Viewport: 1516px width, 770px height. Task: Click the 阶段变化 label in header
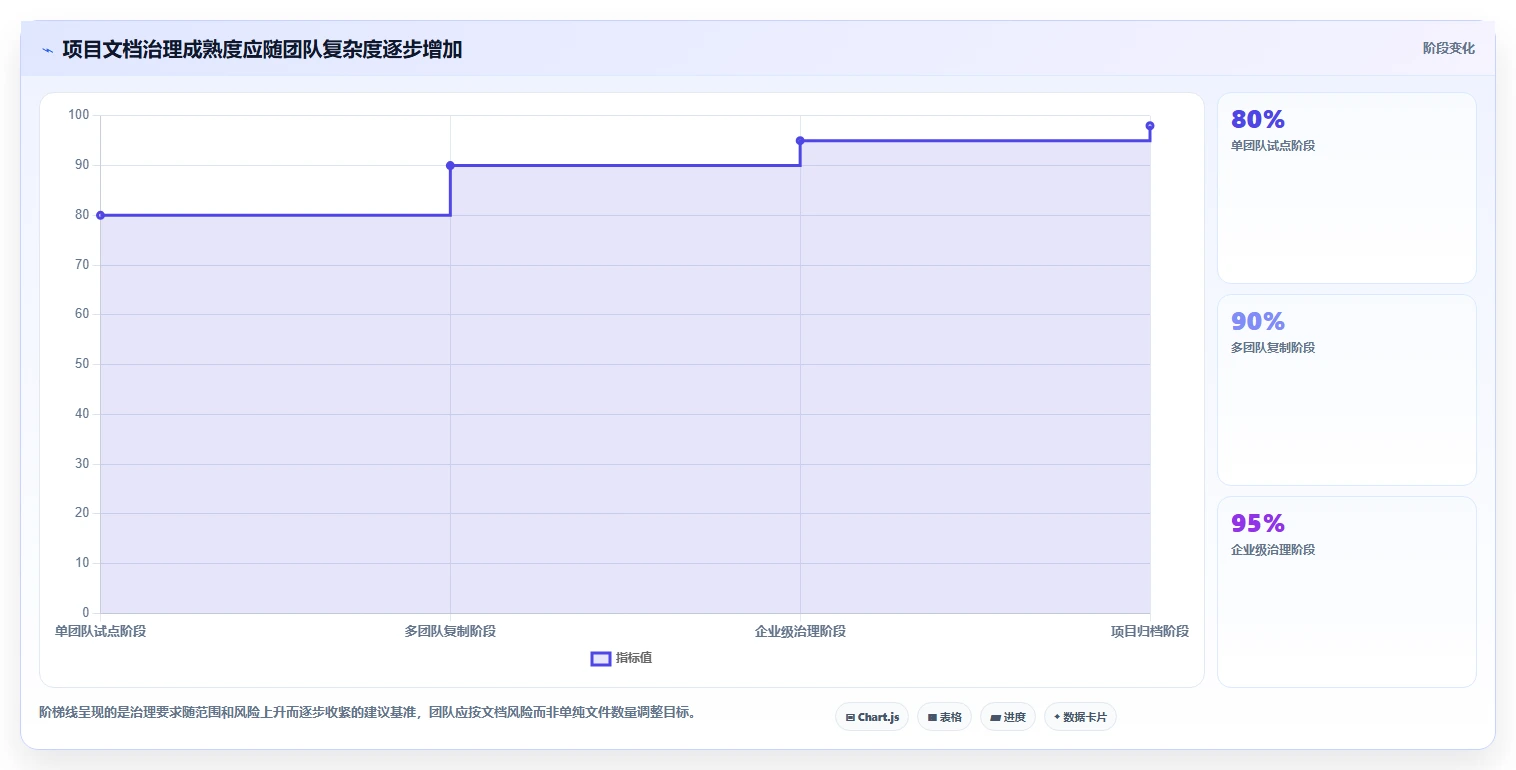1448,48
